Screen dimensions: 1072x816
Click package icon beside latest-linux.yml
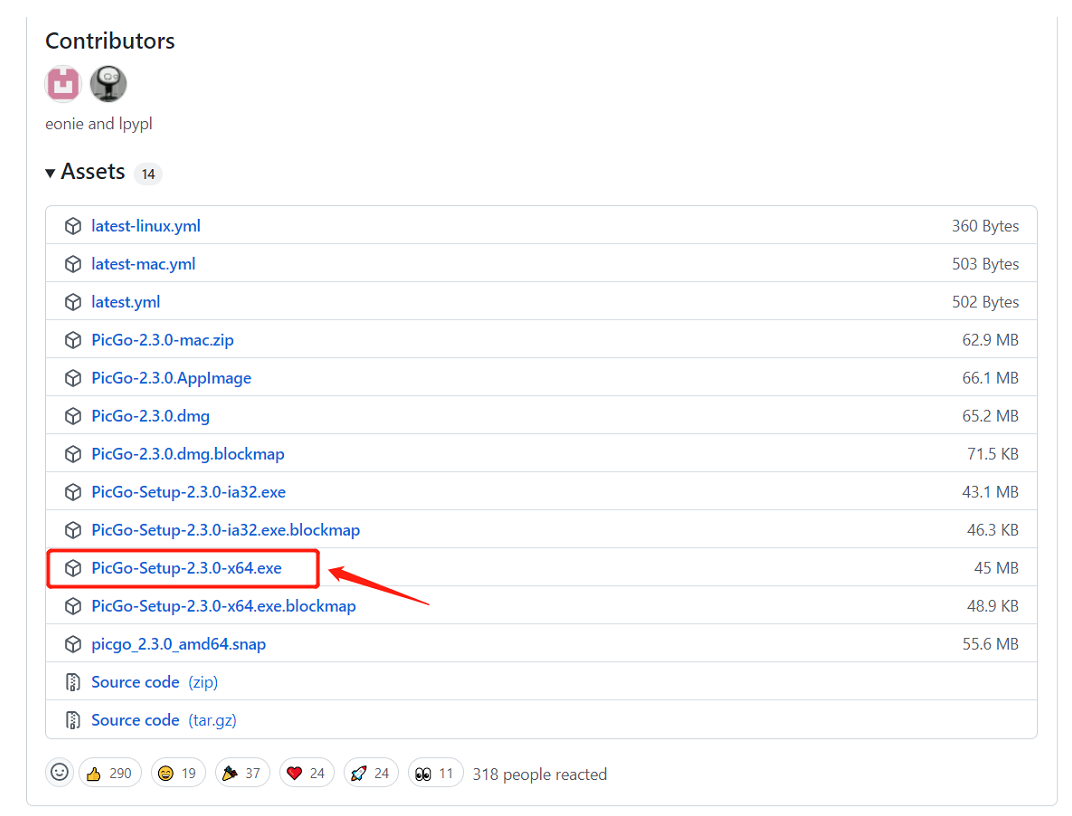[72, 226]
